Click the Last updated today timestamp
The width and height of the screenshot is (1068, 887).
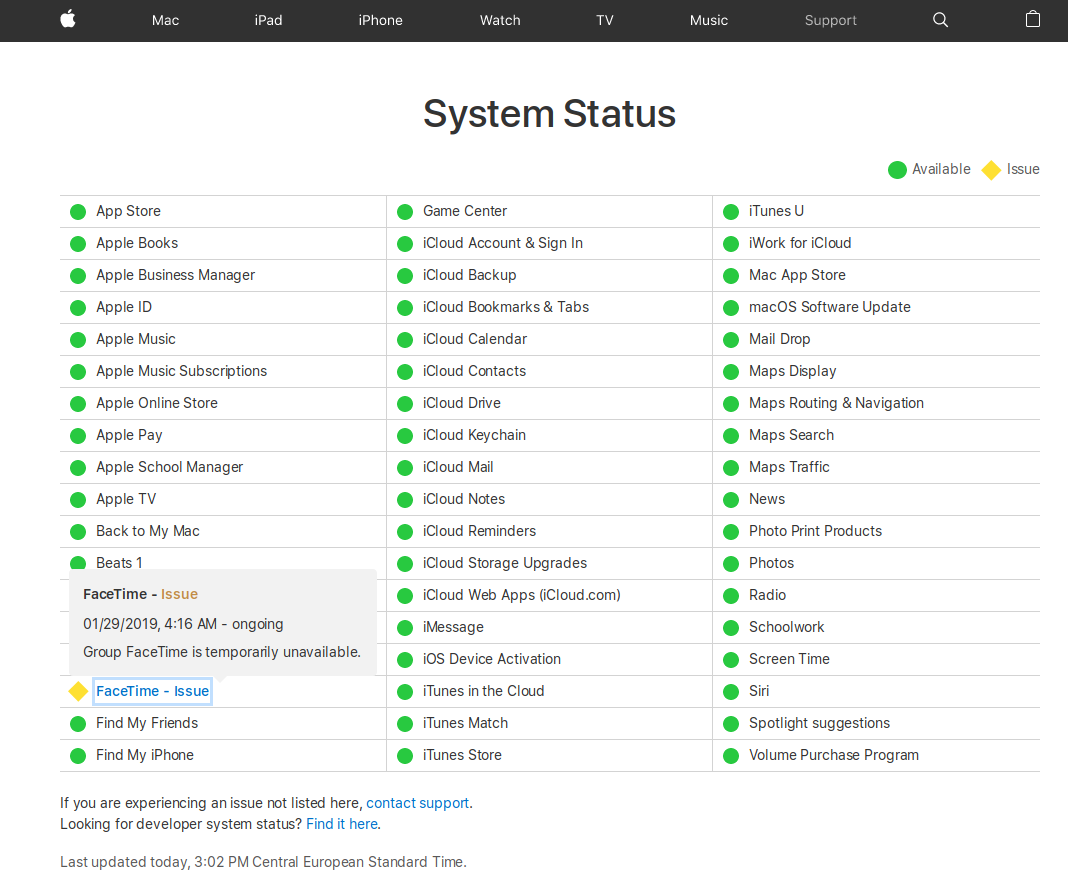click(x=264, y=862)
